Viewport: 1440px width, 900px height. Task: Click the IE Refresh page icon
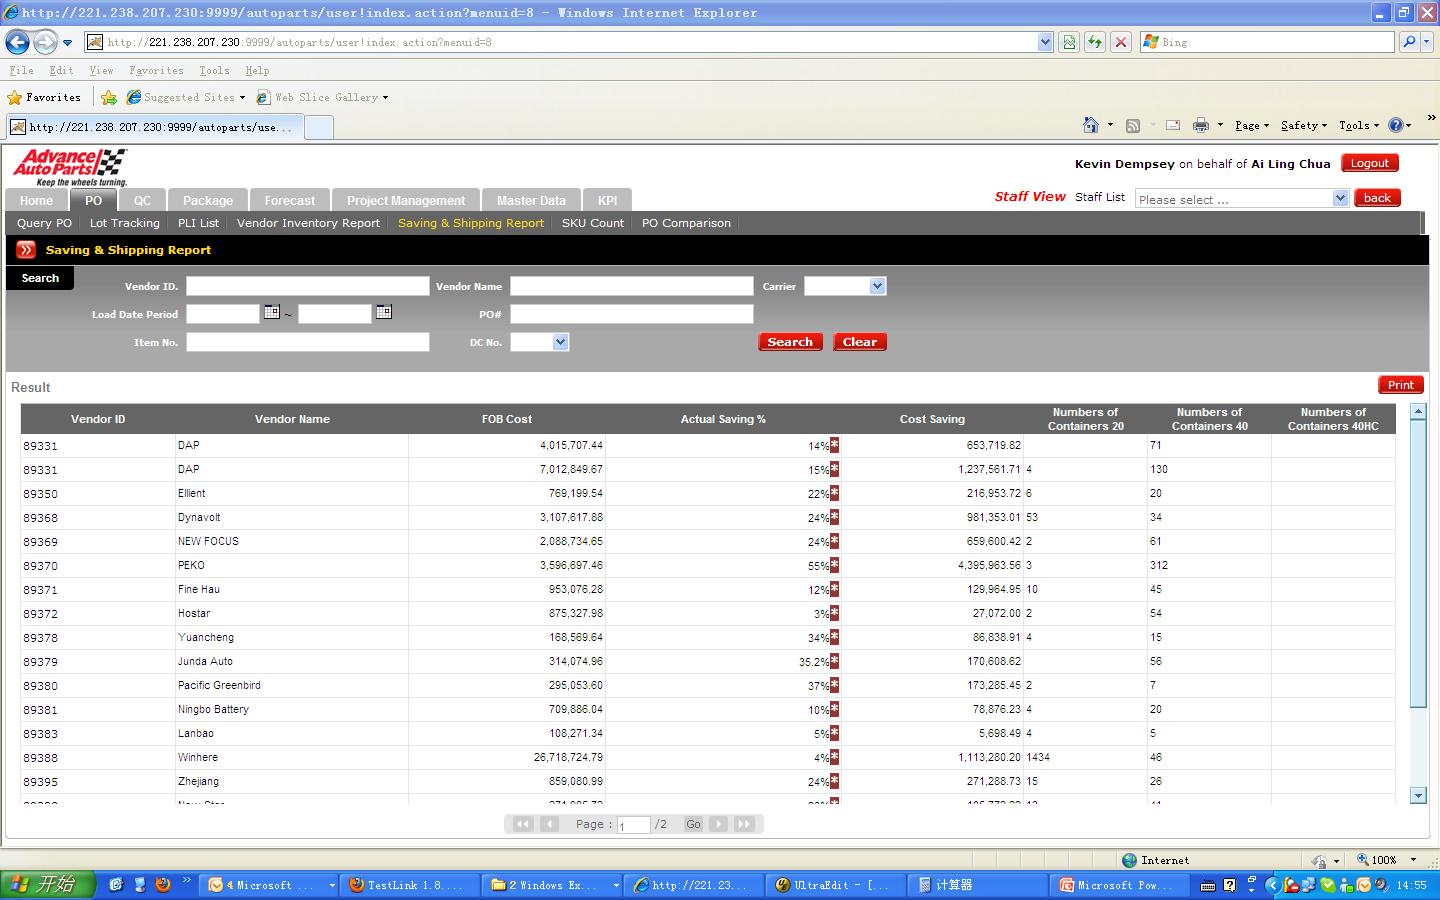click(1095, 42)
